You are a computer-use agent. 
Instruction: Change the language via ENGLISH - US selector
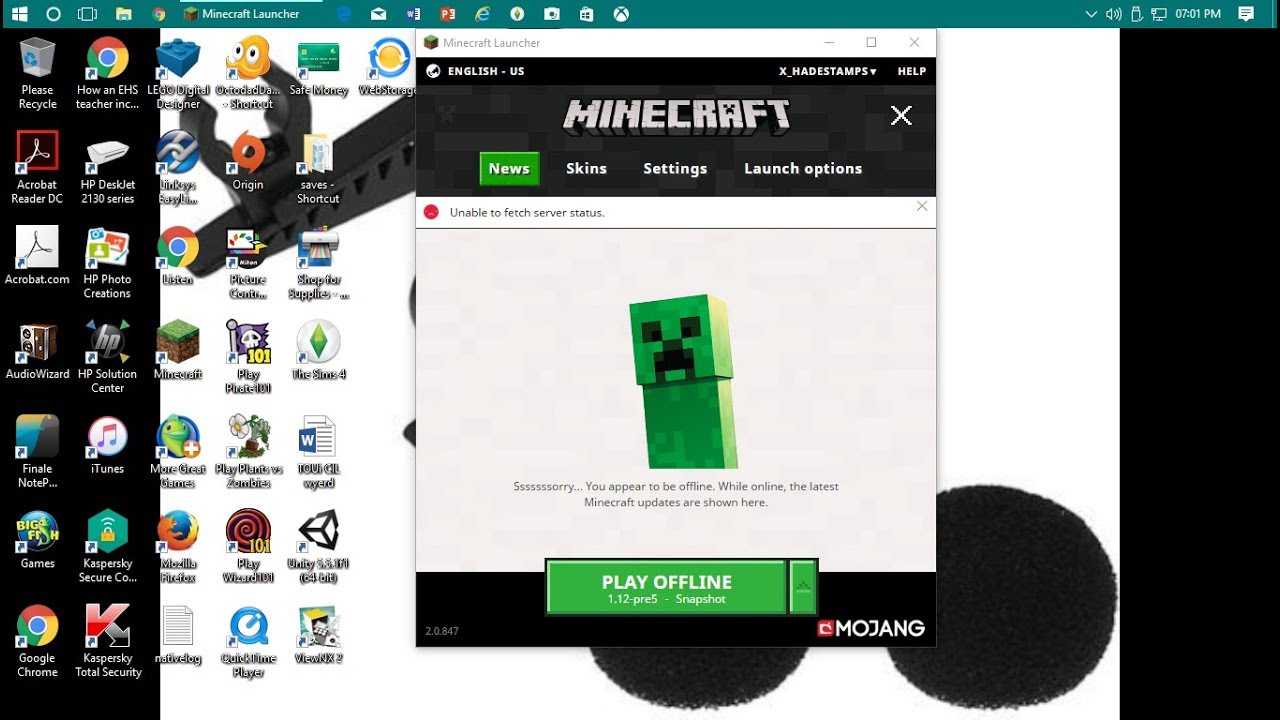click(x=475, y=71)
